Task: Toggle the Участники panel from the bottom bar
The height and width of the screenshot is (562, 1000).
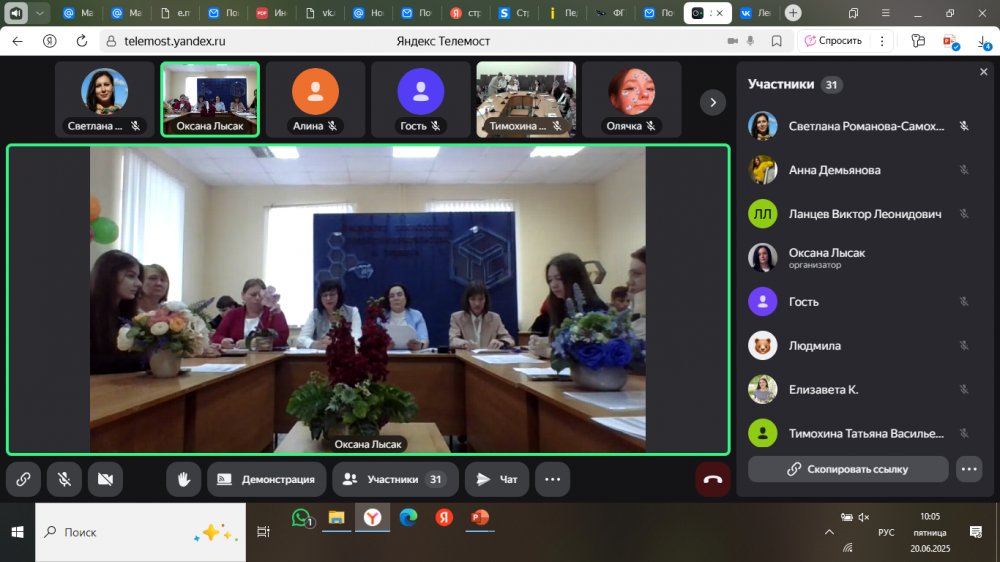Action: tap(395, 480)
